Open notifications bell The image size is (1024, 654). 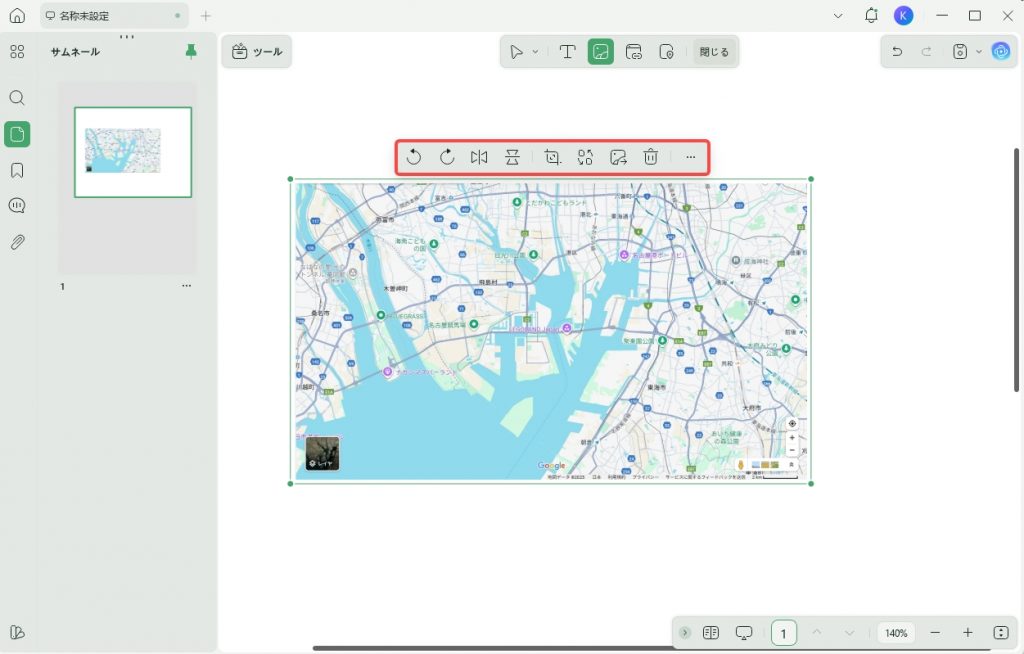point(871,16)
